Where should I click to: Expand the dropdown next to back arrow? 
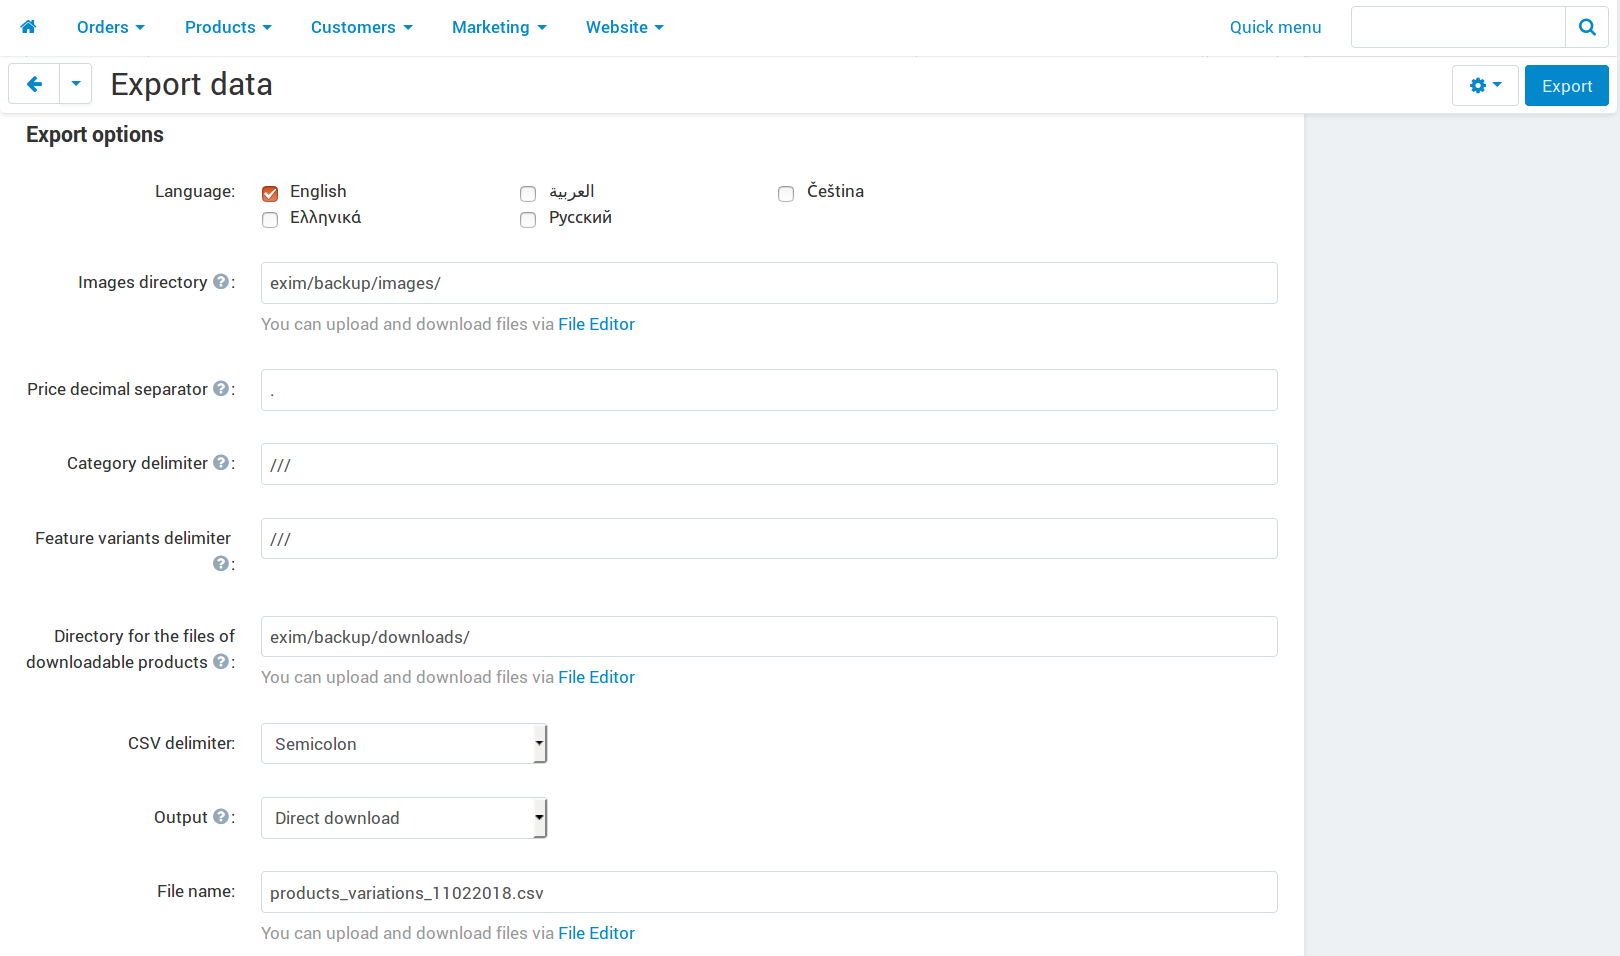tap(76, 84)
